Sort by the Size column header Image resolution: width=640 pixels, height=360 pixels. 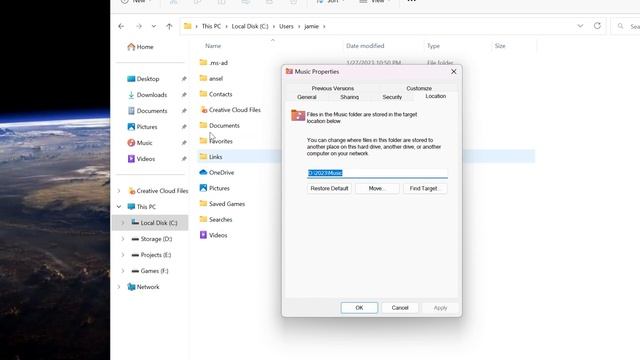coord(500,46)
